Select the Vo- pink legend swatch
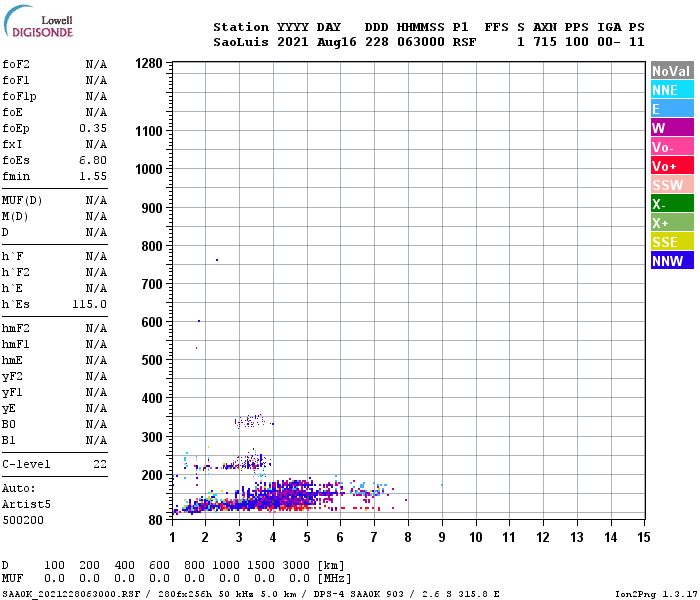Image resolution: width=700 pixels, height=600 pixels. 672,147
